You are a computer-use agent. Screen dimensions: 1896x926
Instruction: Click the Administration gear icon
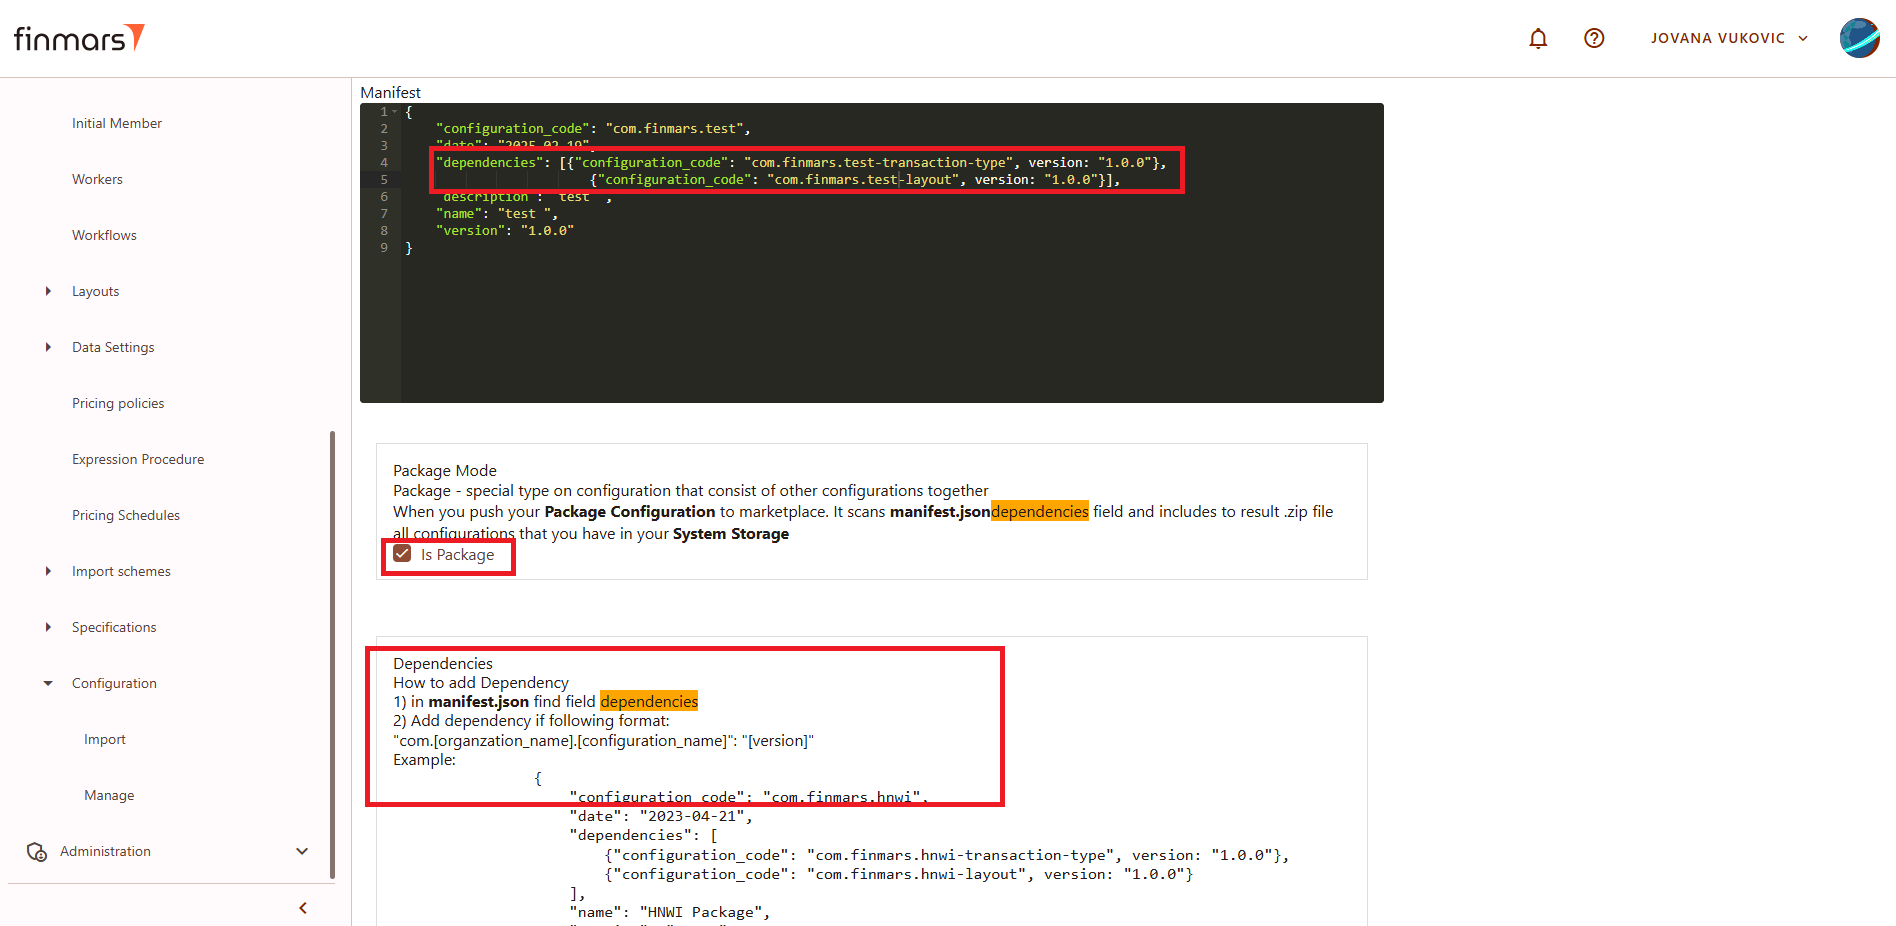[37, 852]
